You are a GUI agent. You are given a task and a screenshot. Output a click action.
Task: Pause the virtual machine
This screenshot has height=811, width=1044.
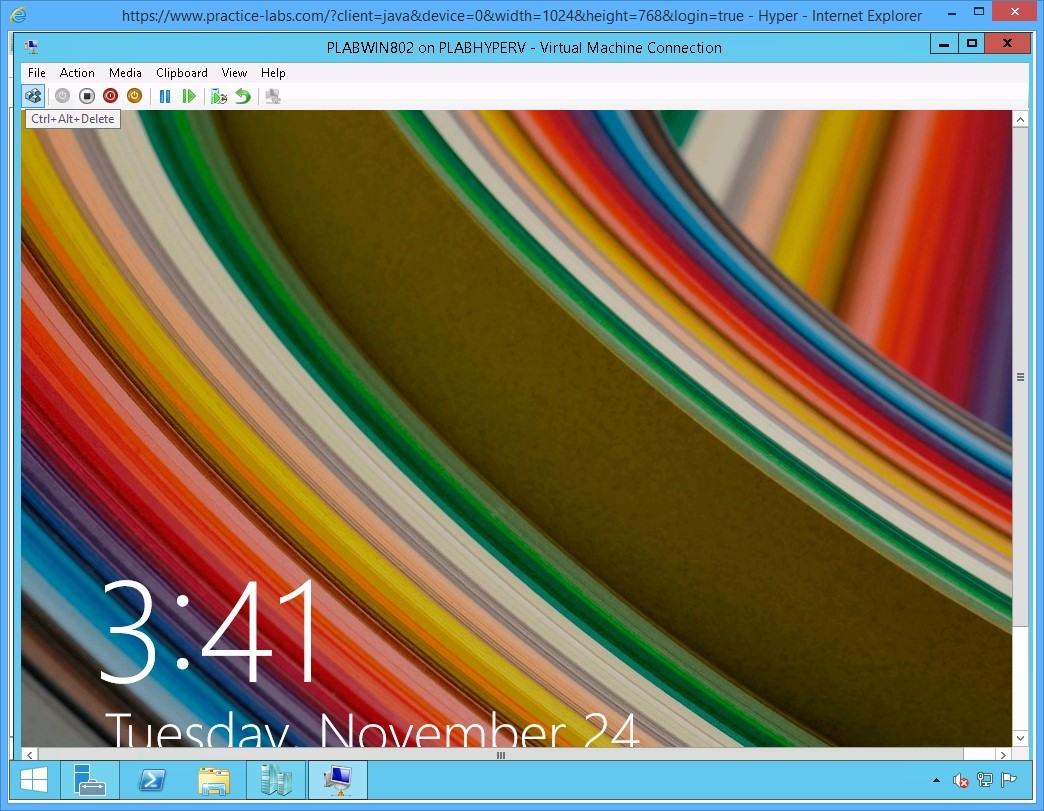point(165,95)
